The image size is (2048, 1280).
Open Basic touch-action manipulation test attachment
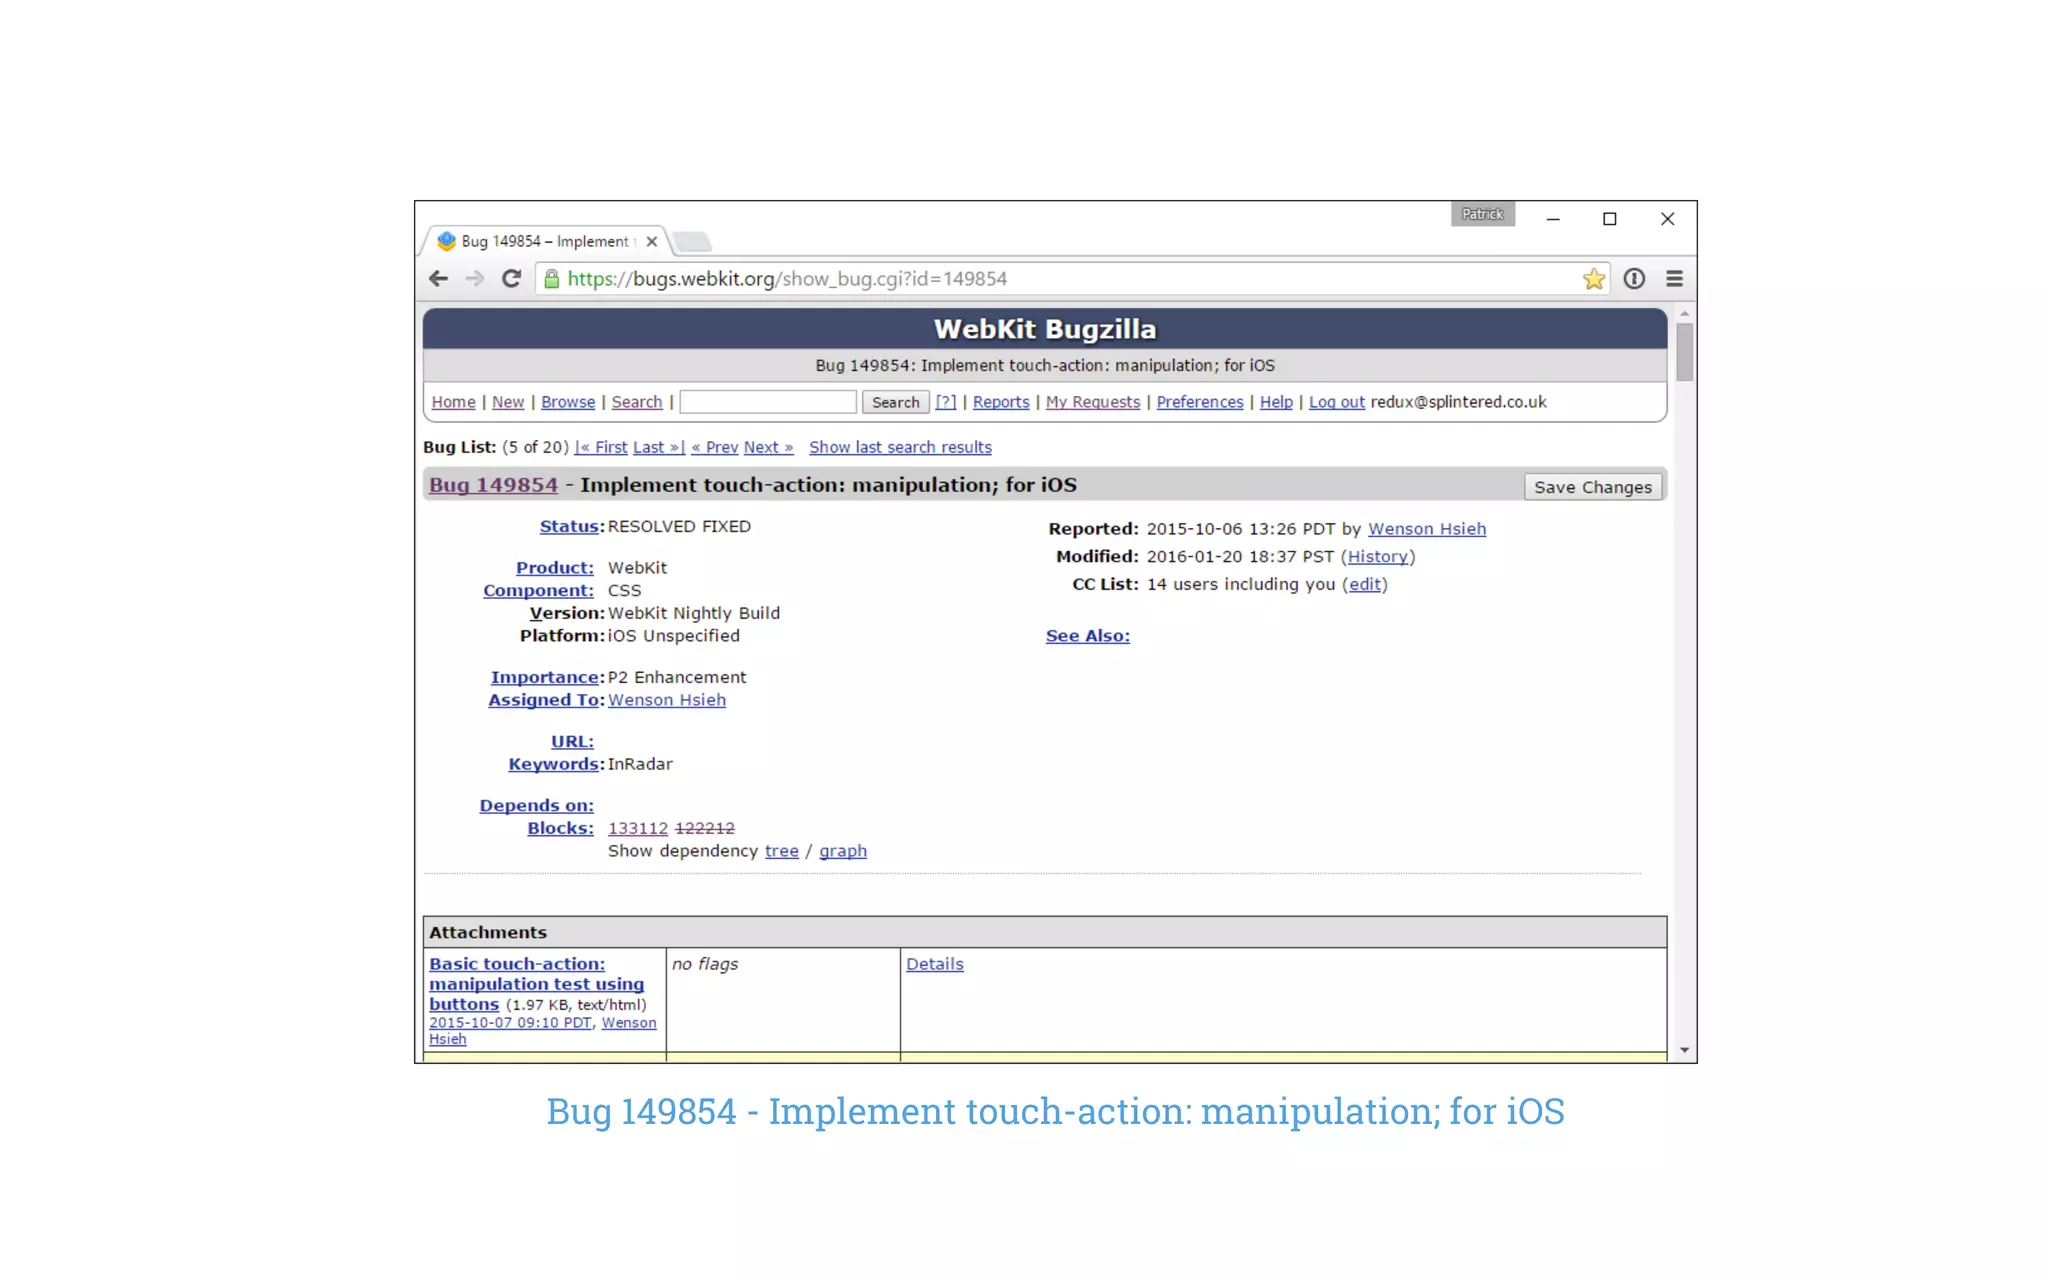coord(536,984)
